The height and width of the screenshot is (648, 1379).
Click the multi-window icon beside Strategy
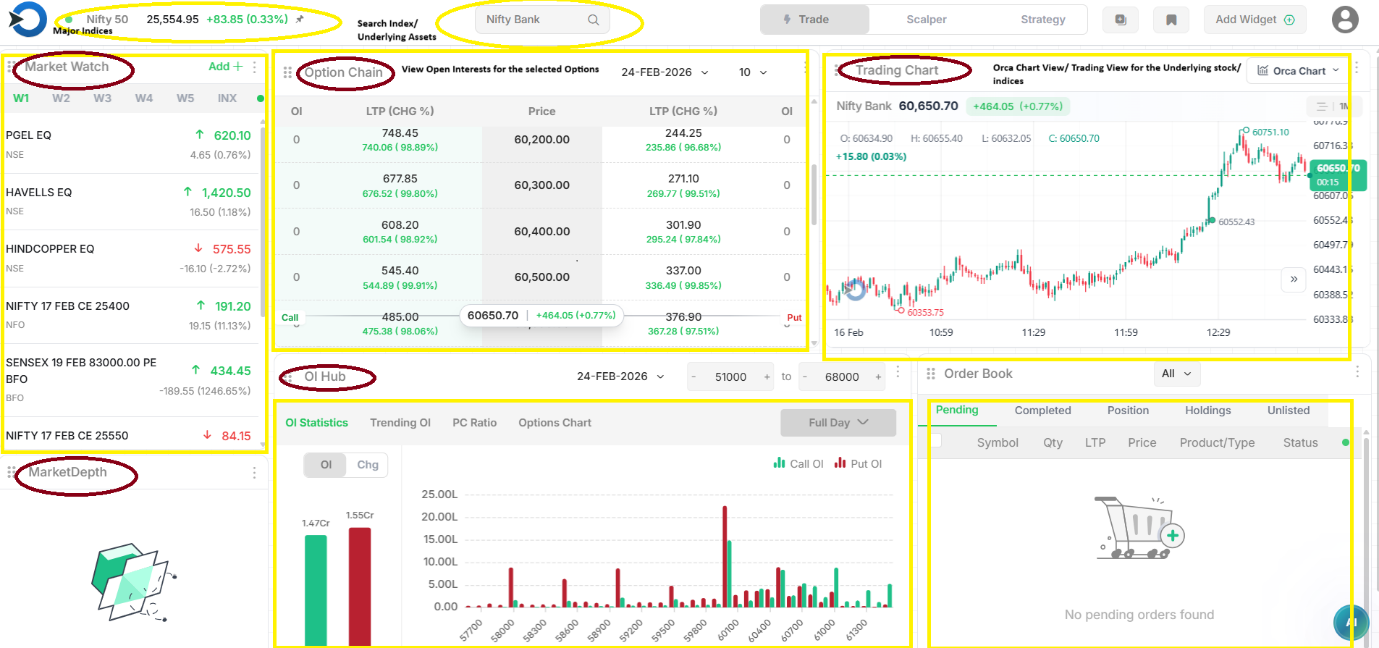click(x=1120, y=20)
